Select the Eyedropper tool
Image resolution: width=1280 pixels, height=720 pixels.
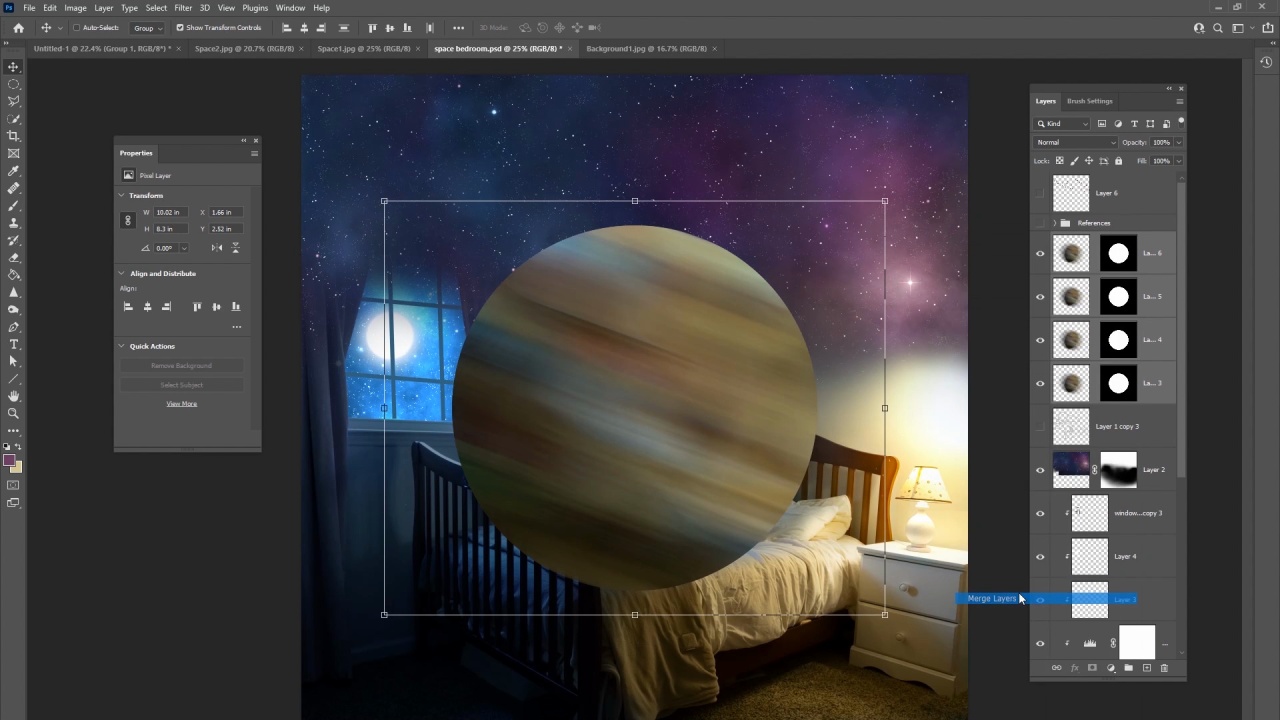point(13,171)
